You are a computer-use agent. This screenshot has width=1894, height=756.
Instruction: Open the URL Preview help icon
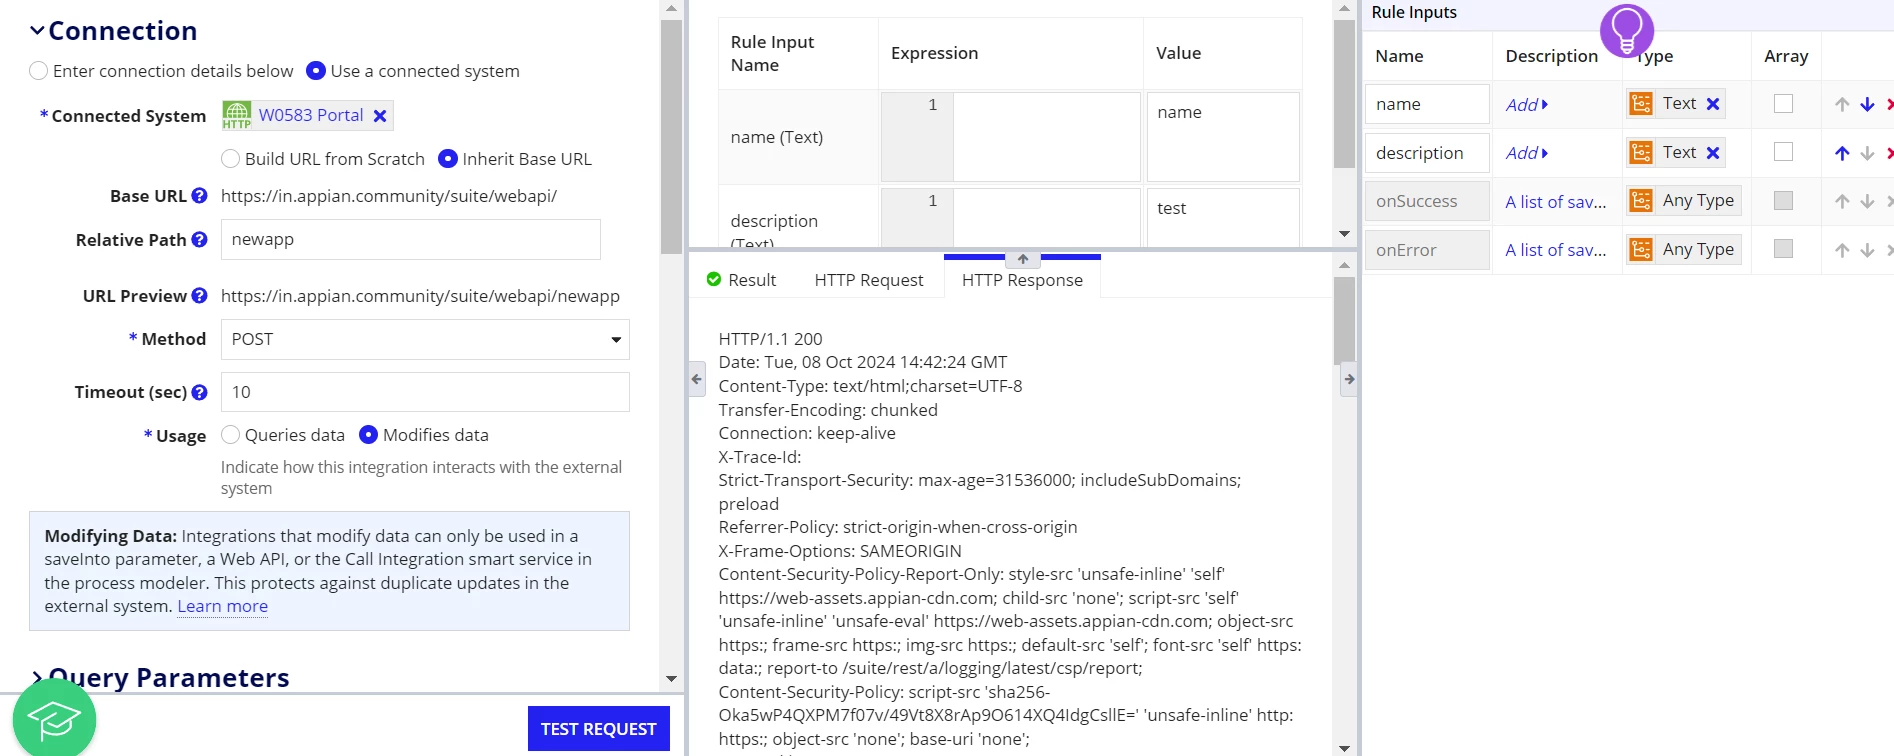[x=199, y=296]
